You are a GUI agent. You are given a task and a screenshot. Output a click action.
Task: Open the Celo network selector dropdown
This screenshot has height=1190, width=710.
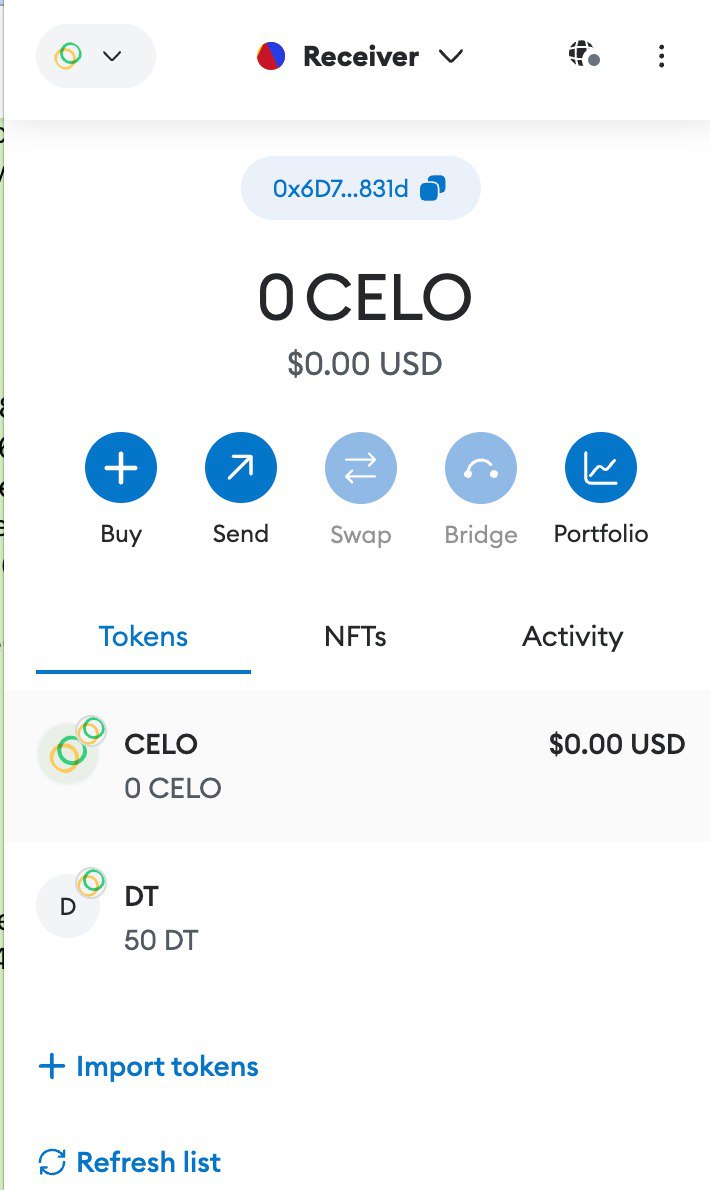click(x=95, y=56)
